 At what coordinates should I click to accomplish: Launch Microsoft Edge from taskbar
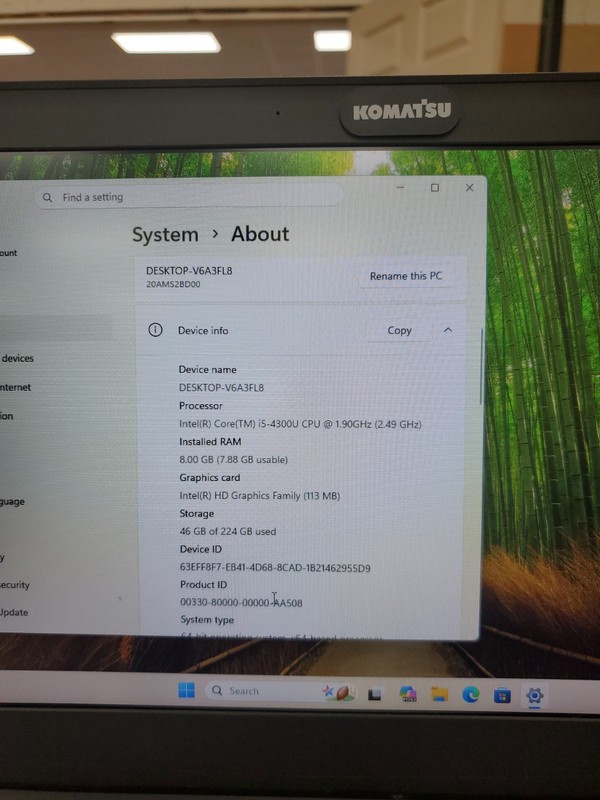pyautogui.click(x=470, y=694)
